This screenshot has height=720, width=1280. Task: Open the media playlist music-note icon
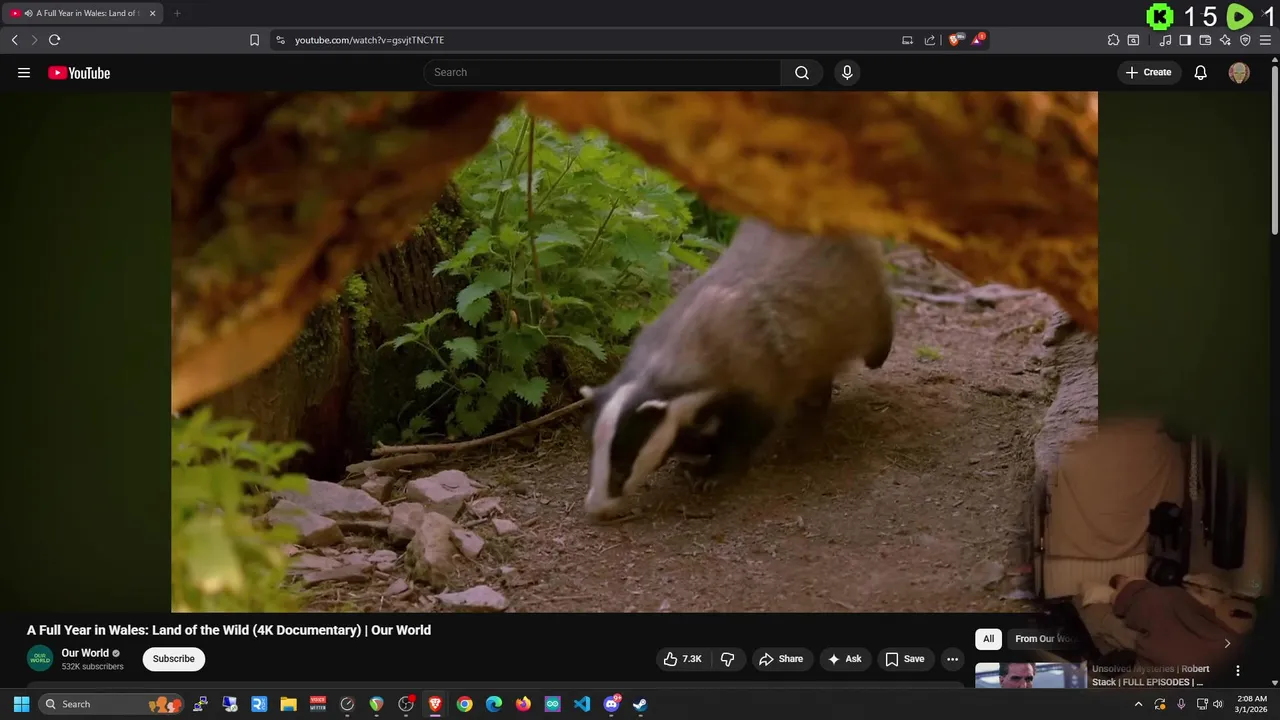1165,40
